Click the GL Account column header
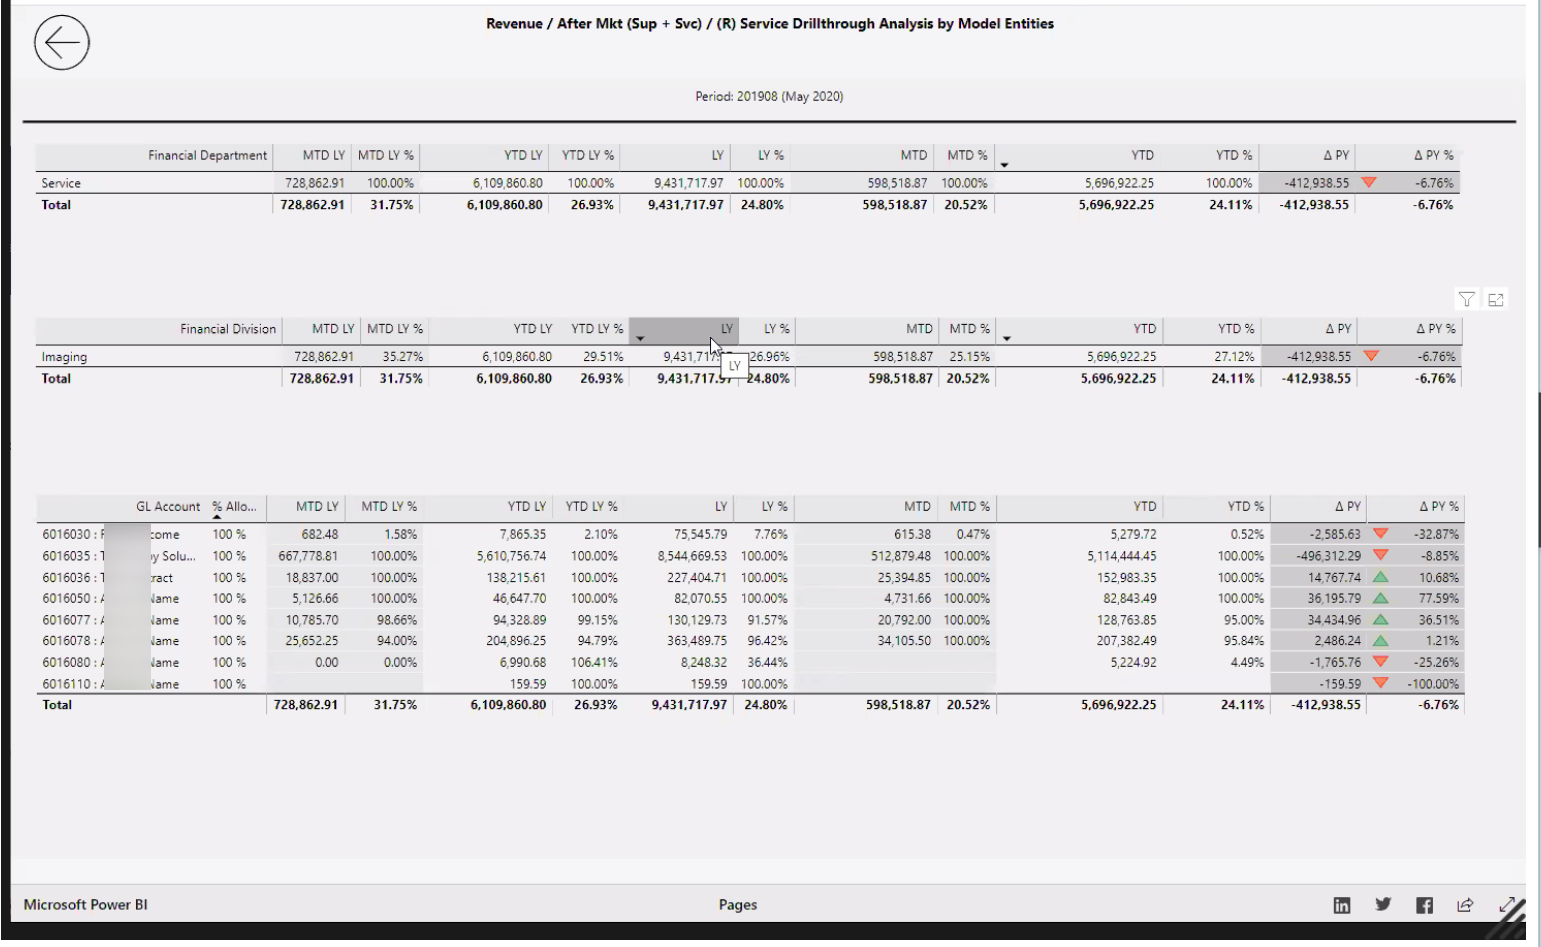 click(x=168, y=507)
